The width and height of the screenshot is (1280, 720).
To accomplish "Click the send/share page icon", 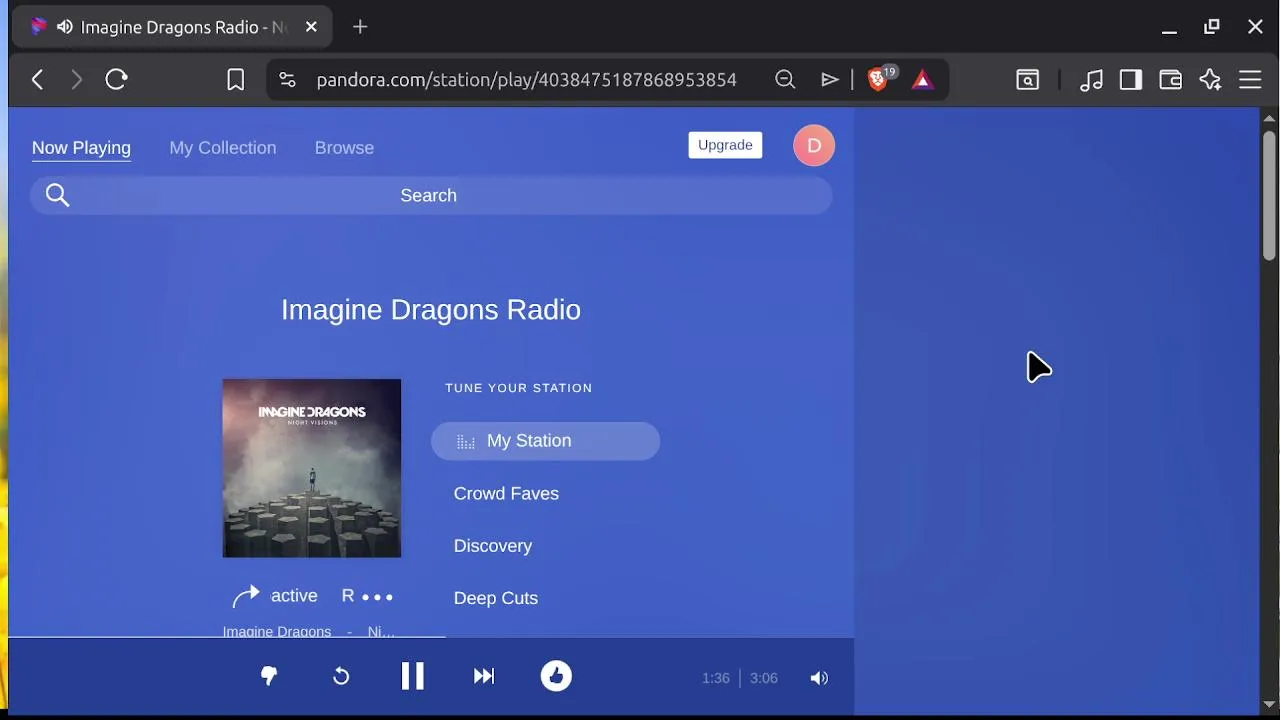I will pyautogui.click(x=830, y=80).
